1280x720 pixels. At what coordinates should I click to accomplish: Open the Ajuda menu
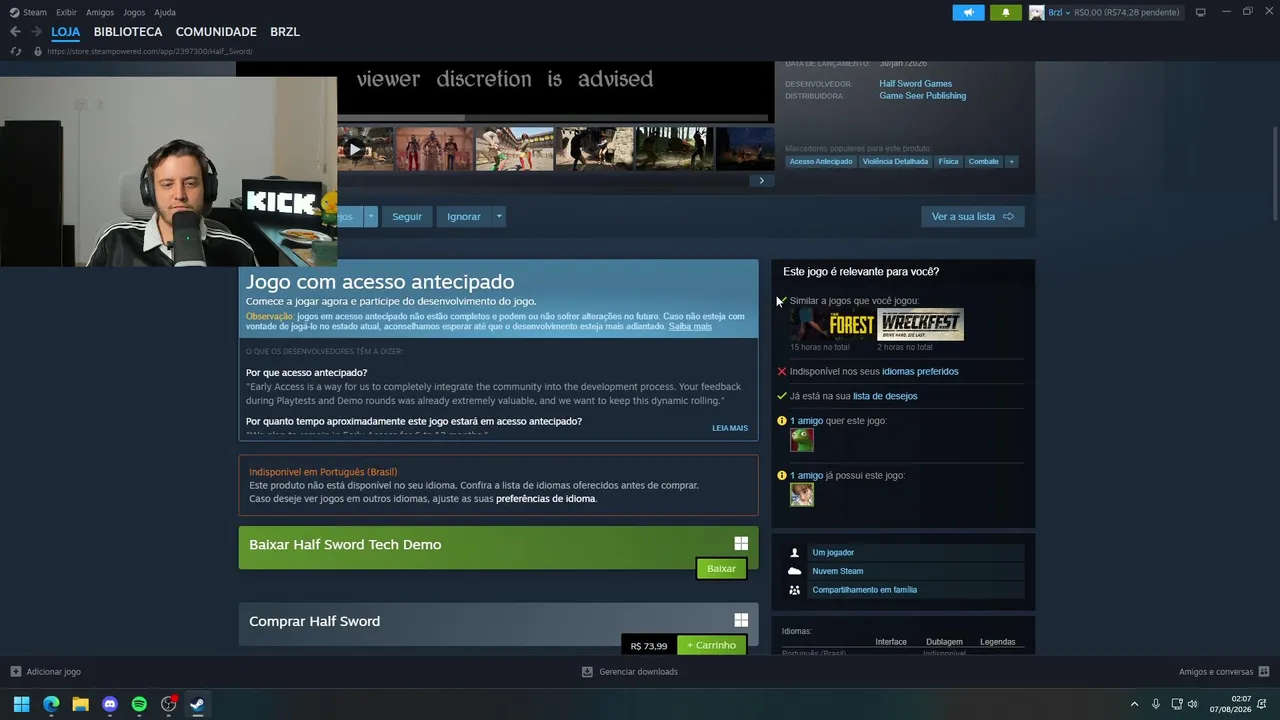(x=165, y=12)
